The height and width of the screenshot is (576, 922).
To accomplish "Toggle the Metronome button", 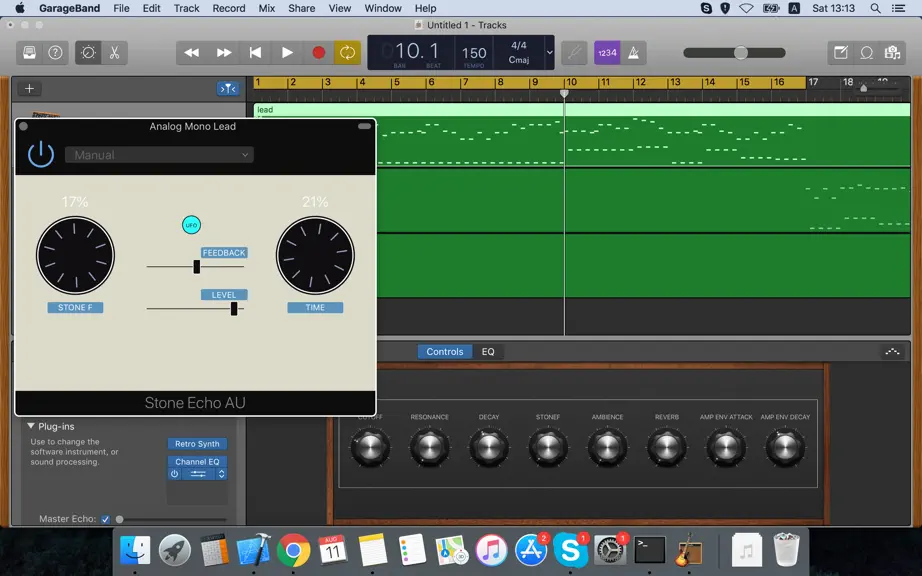I will click(x=633, y=53).
